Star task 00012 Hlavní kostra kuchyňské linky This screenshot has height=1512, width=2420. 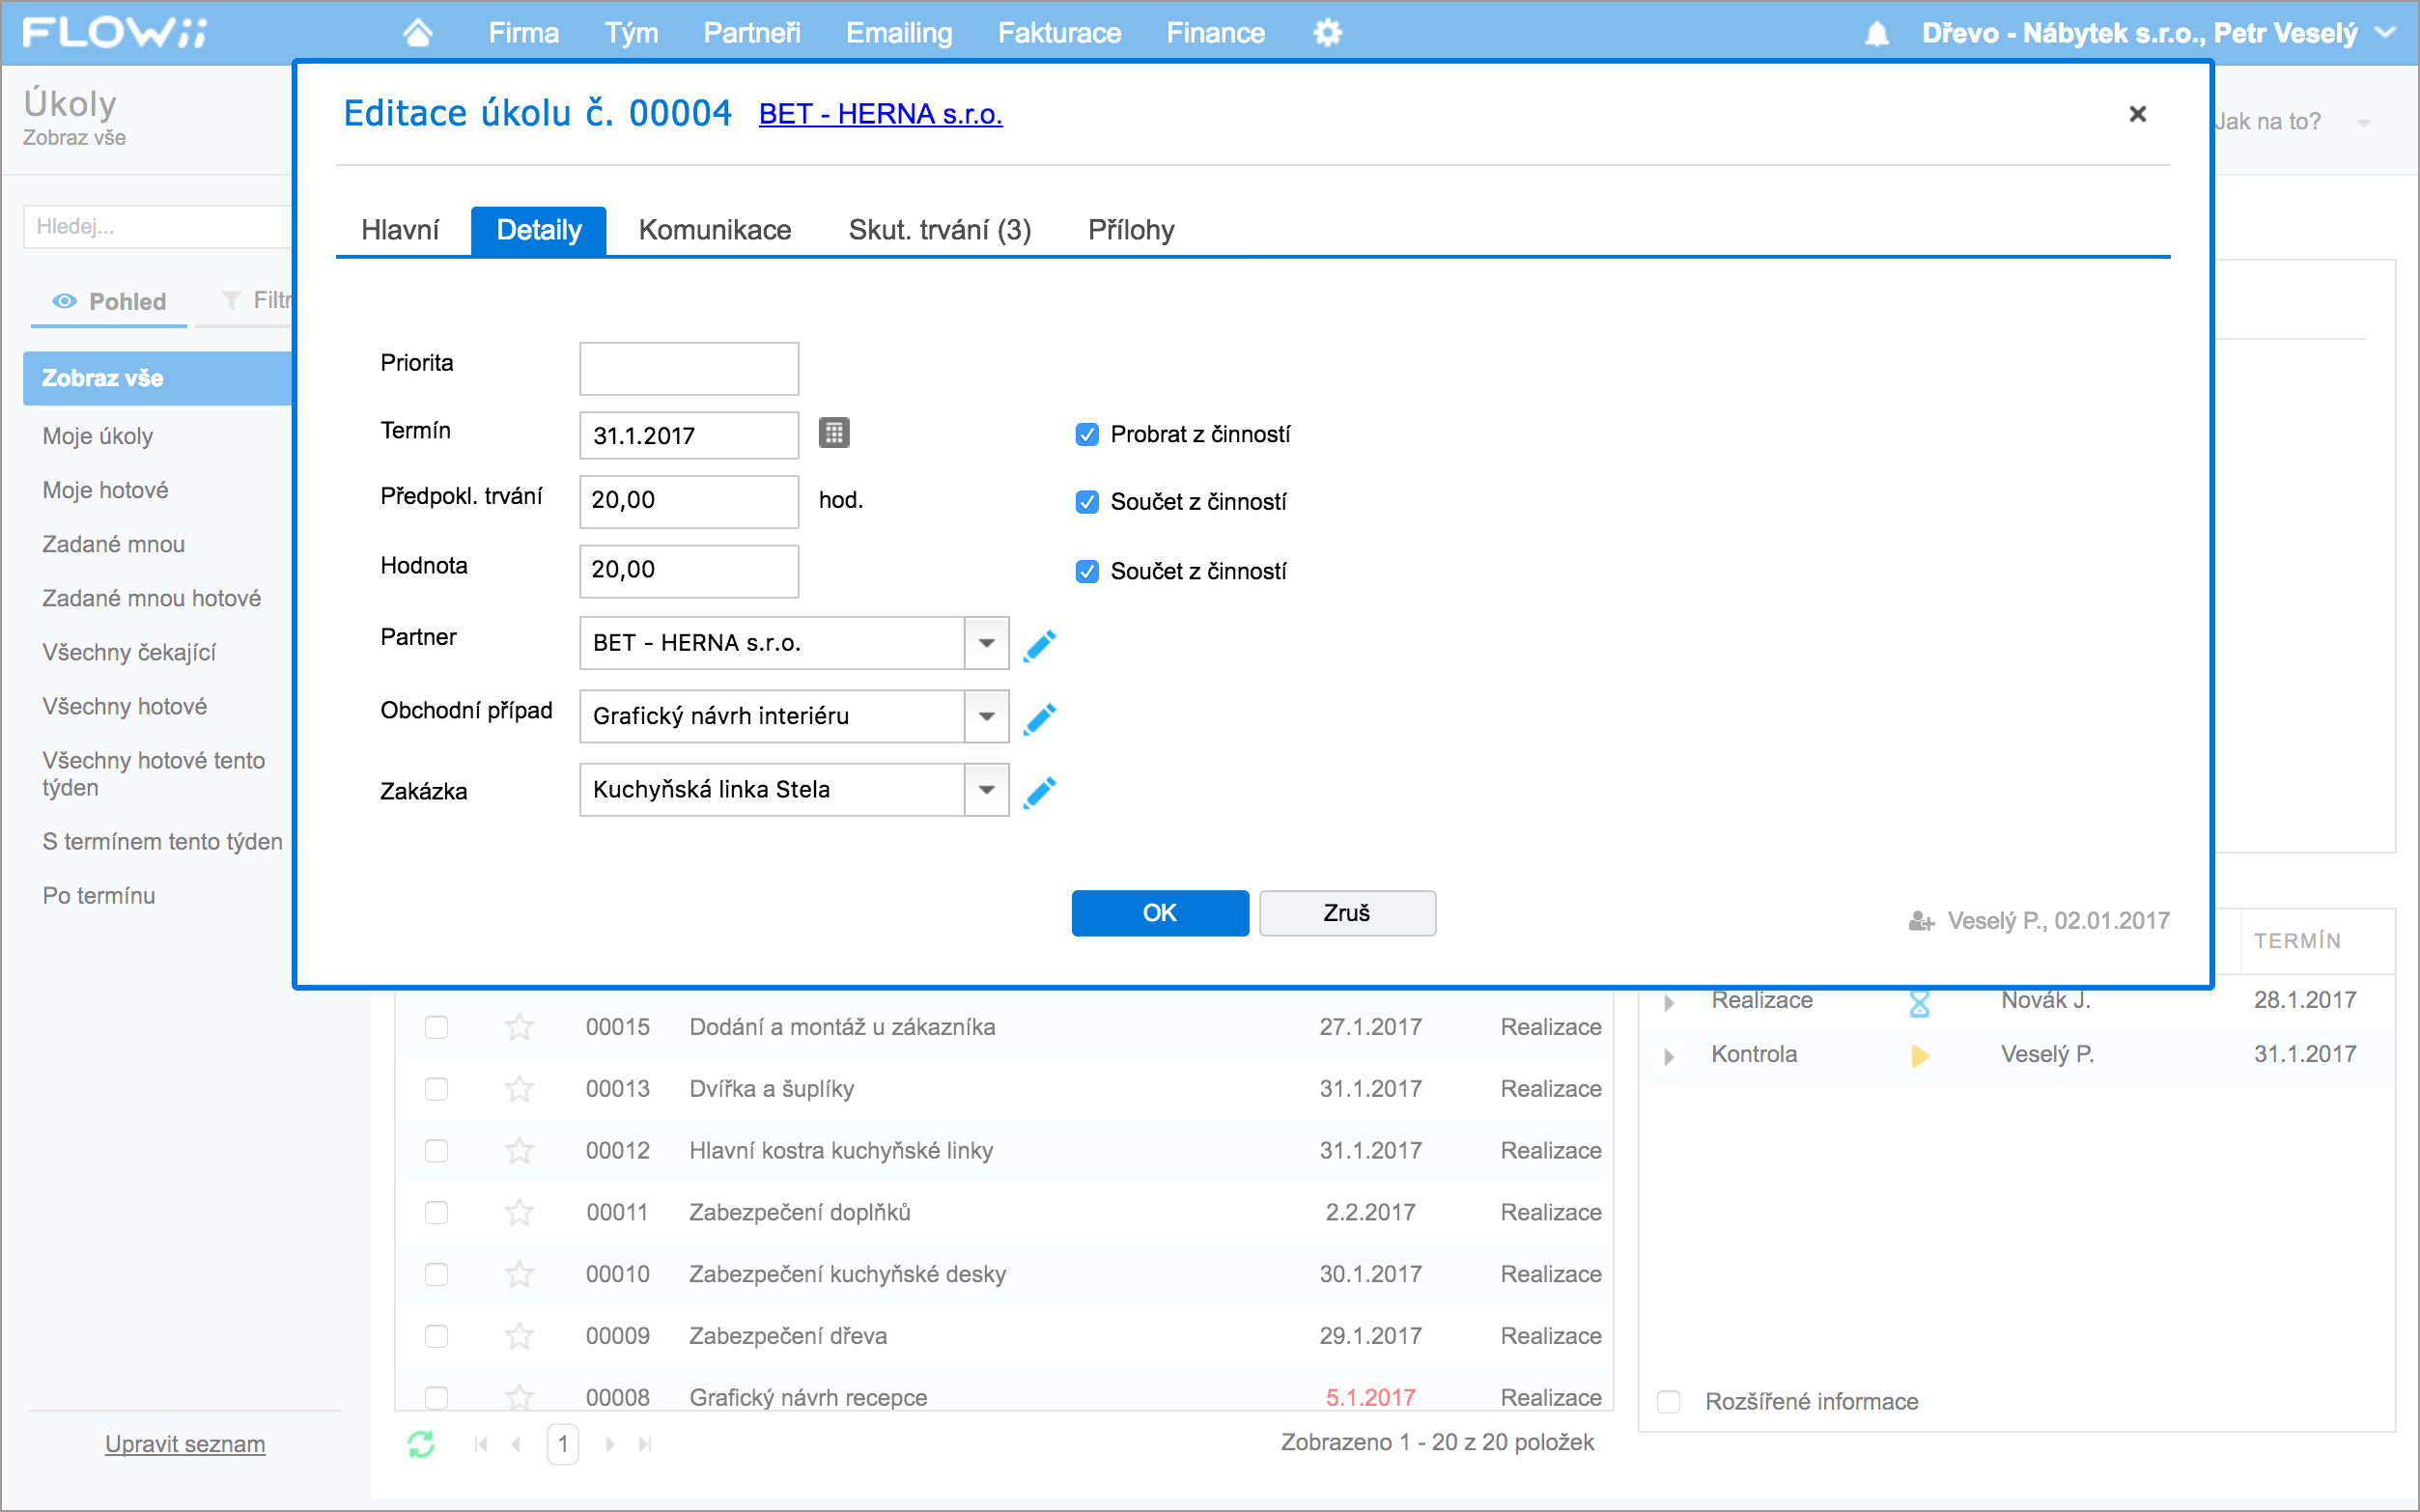[x=519, y=1150]
